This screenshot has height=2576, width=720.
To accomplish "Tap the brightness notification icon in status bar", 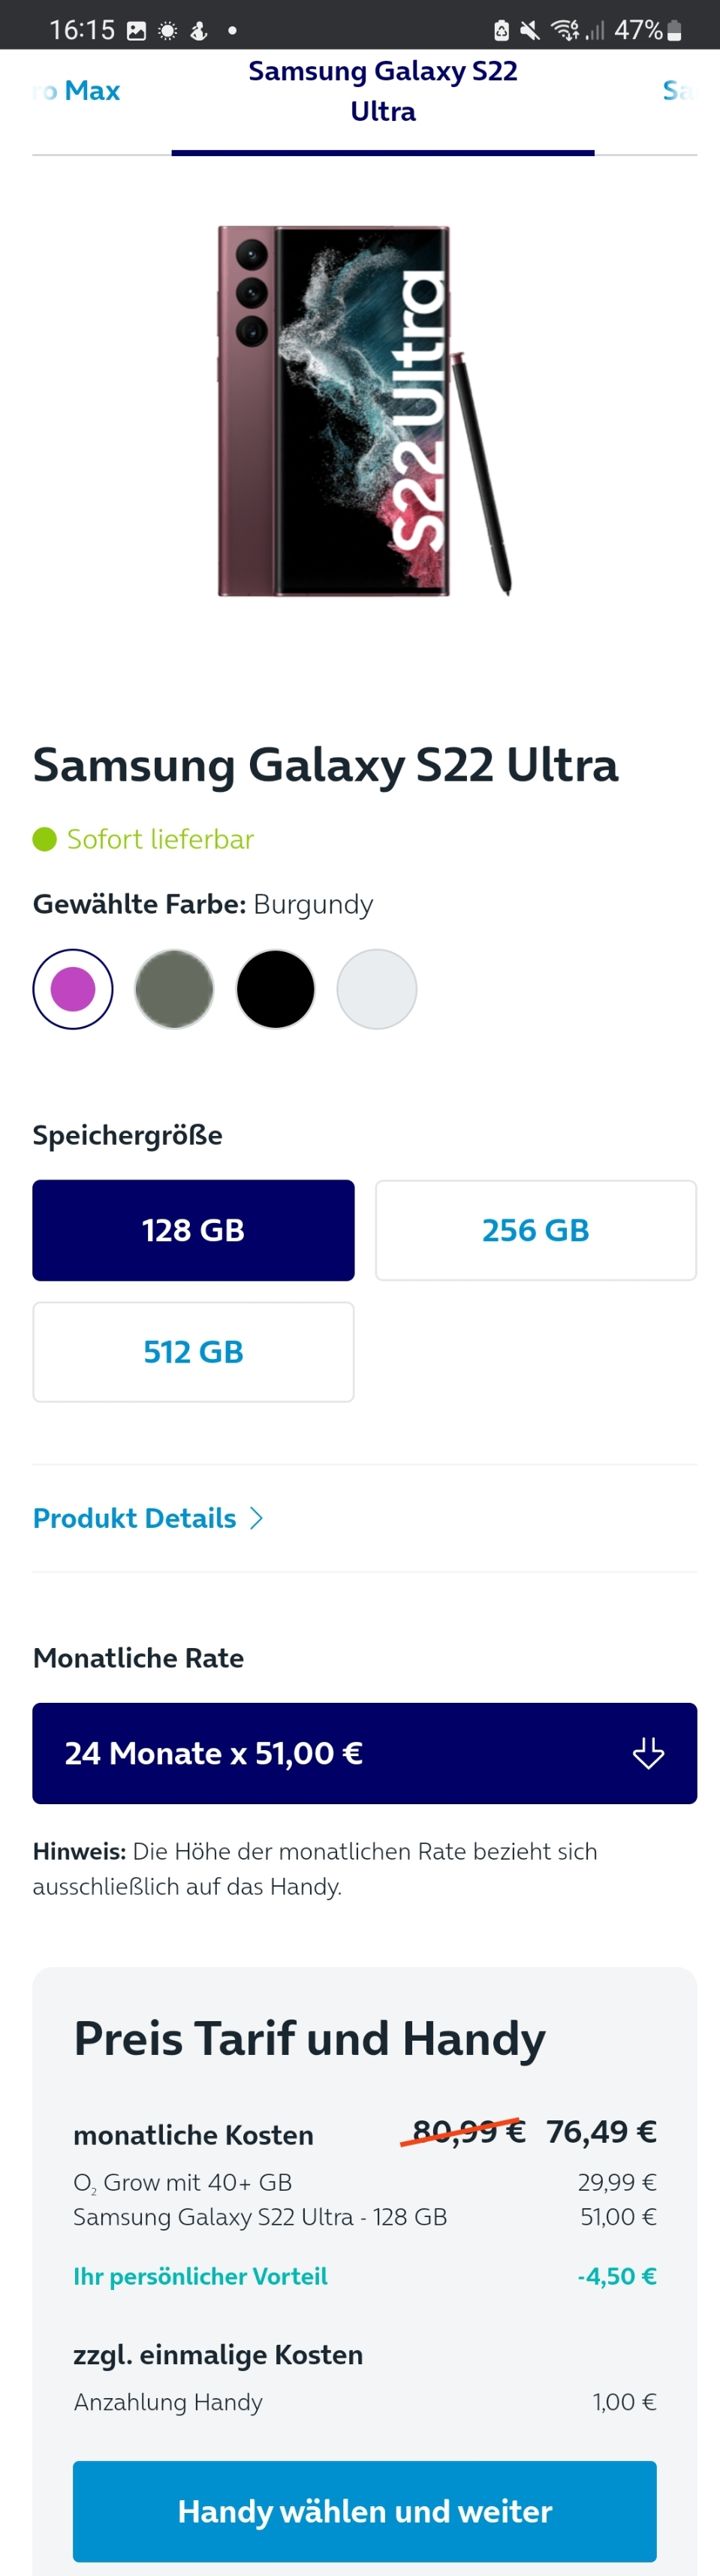I will click(x=168, y=31).
